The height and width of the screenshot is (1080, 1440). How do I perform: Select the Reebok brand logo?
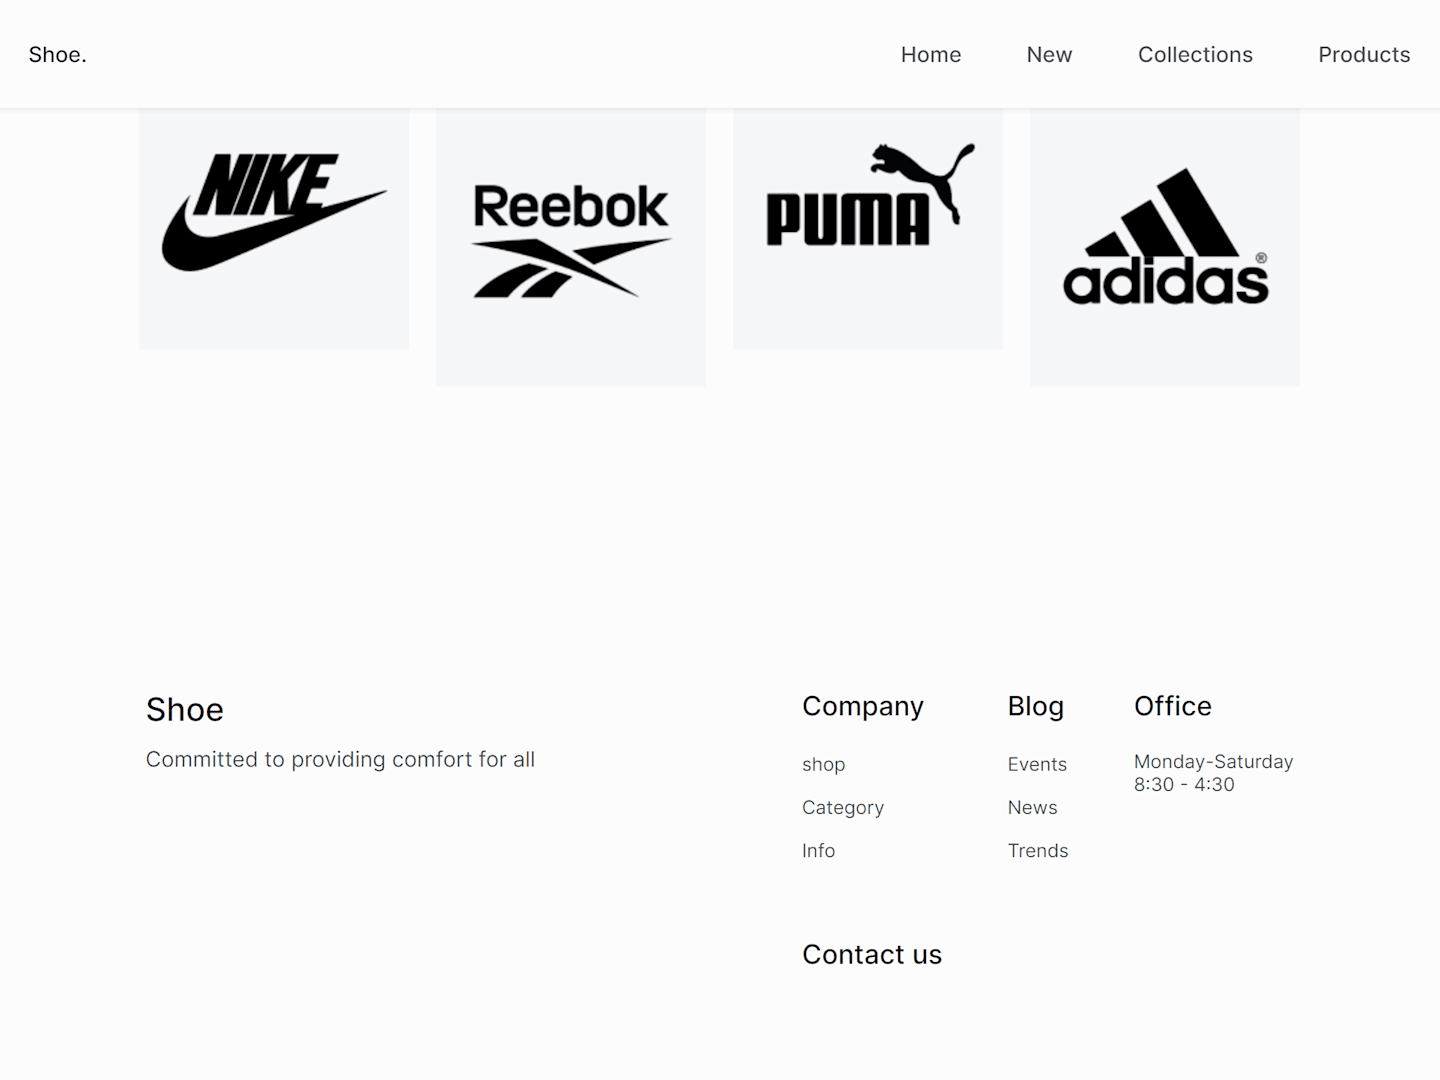pyautogui.click(x=571, y=241)
